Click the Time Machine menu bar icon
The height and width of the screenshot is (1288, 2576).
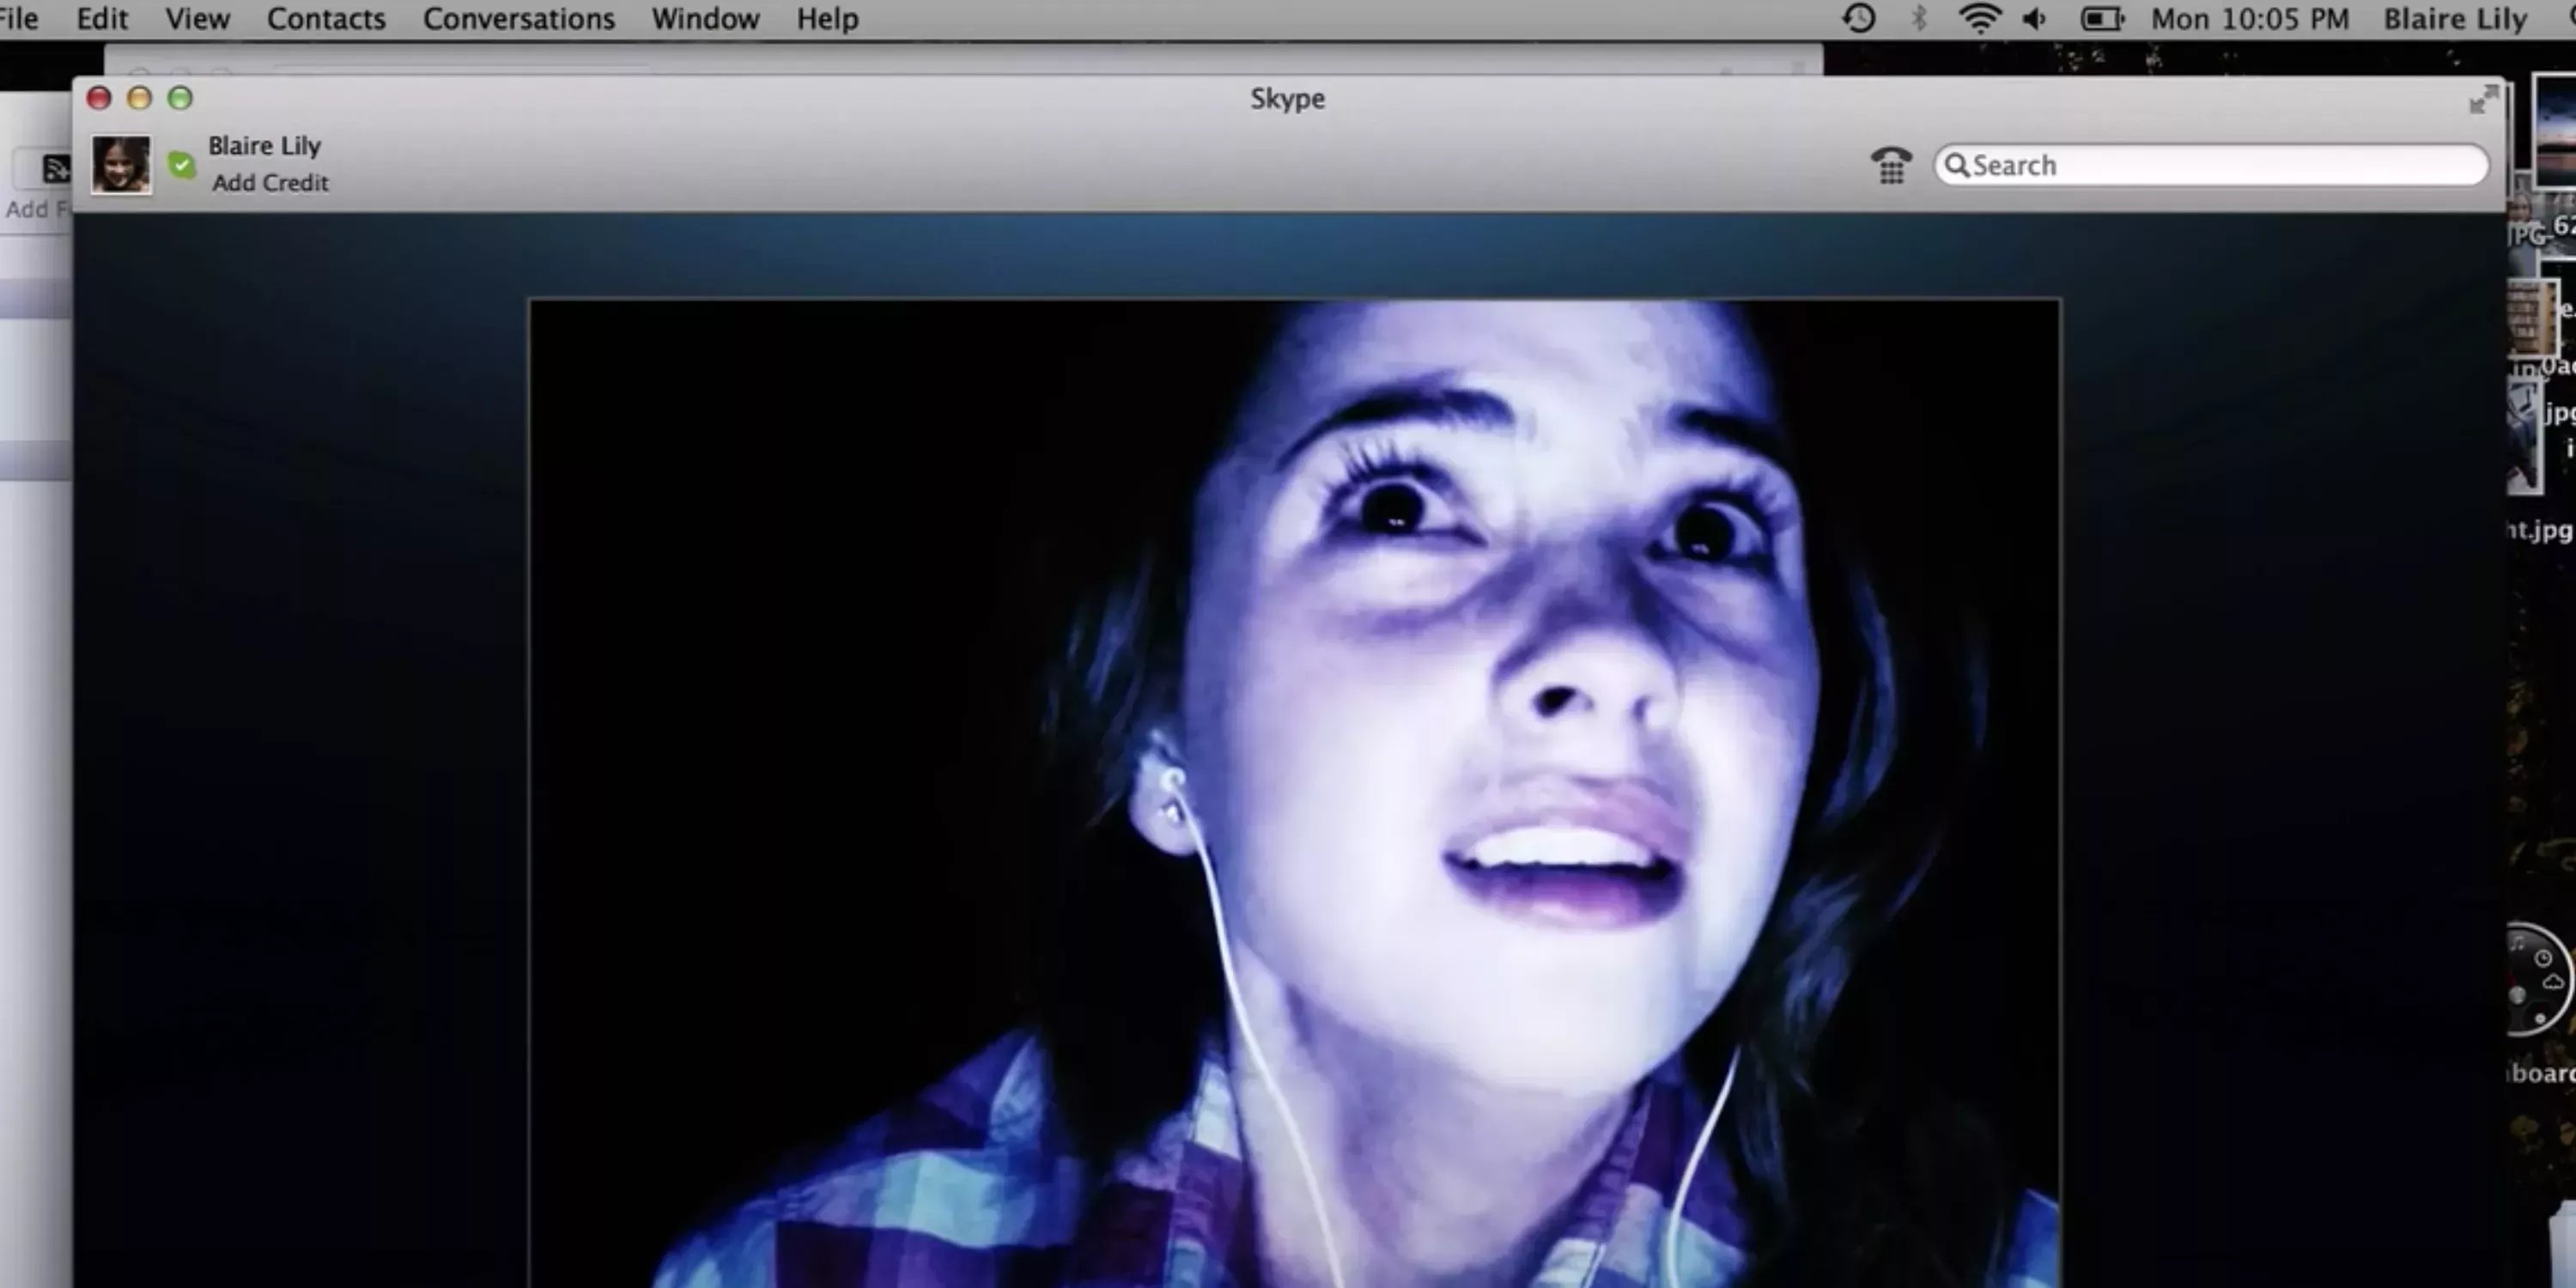coord(1858,18)
